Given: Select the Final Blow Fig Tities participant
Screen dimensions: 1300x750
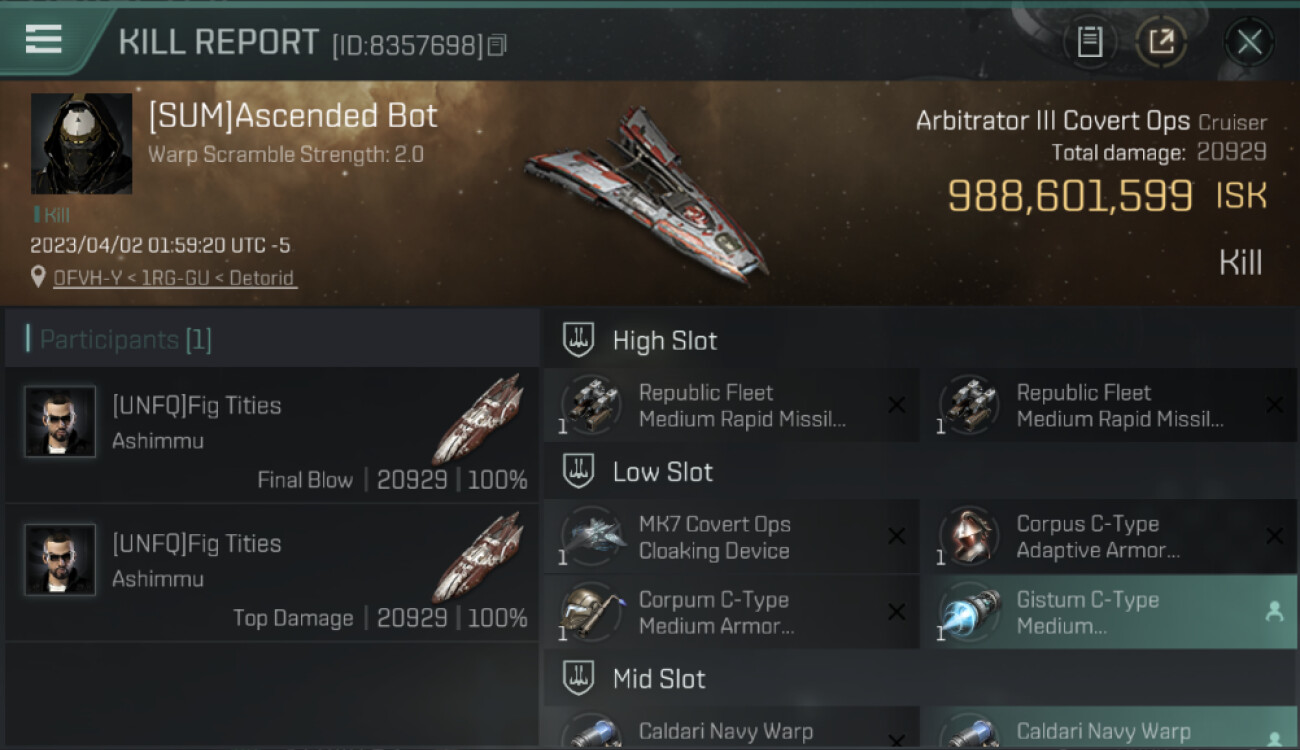Looking at the screenshot, I should coord(272,435).
